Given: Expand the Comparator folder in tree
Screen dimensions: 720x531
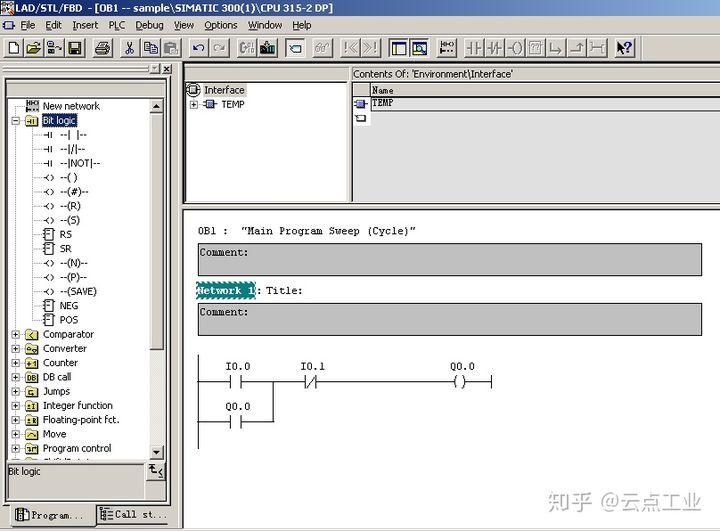Looking at the screenshot, I should coord(16,335).
